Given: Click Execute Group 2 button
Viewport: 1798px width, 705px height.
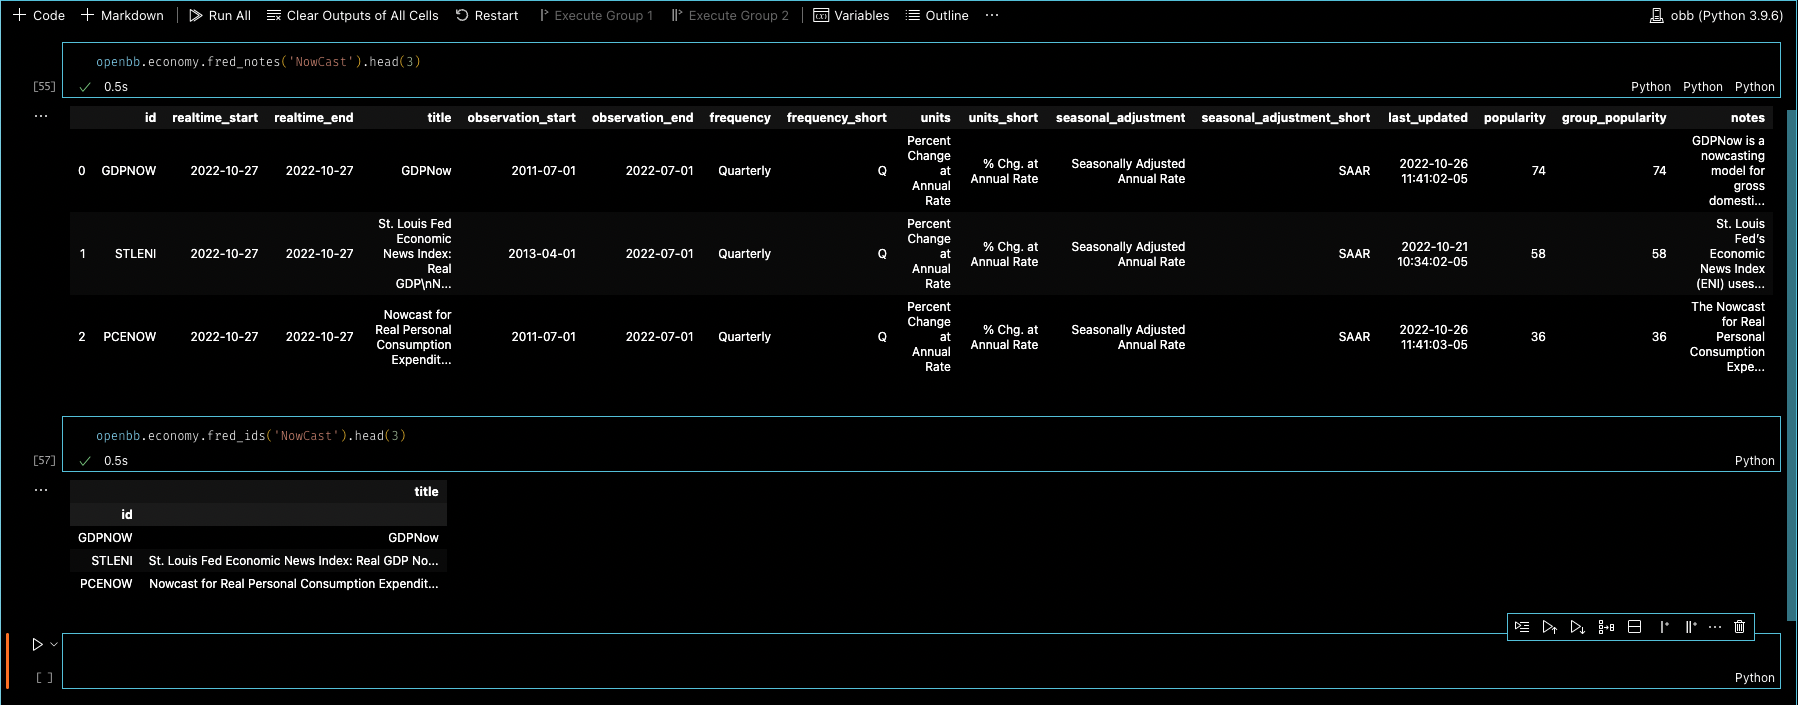Looking at the screenshot, I should tap(731, 15).
